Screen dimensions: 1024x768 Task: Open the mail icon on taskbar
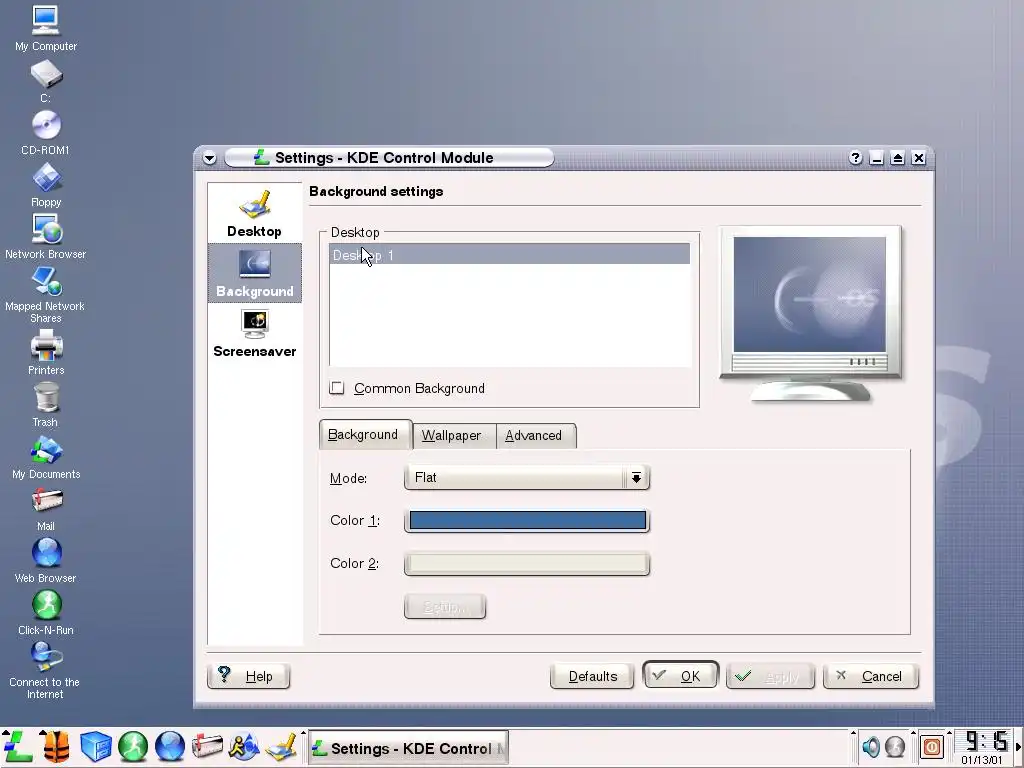coord(207,746)
